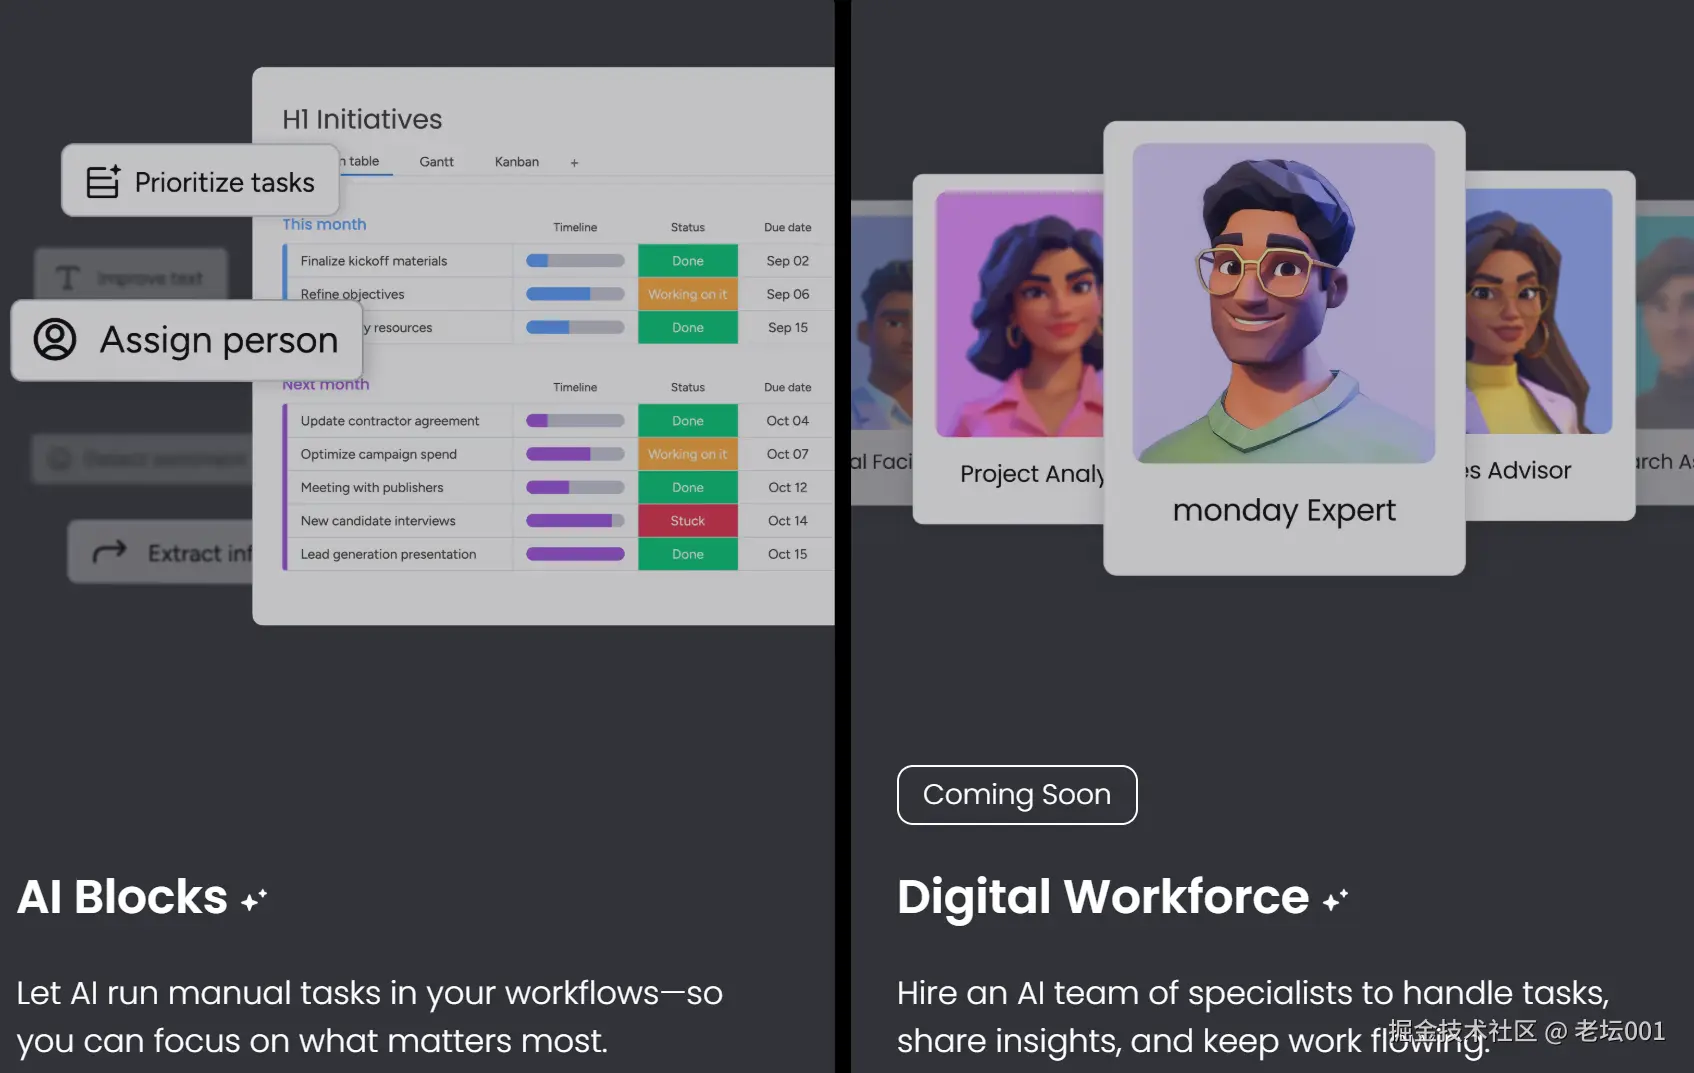This screenshot has height=1073, width=1694.
Task: Click the Lead generation presentation timeline bar
Action: tap(575, 554)
